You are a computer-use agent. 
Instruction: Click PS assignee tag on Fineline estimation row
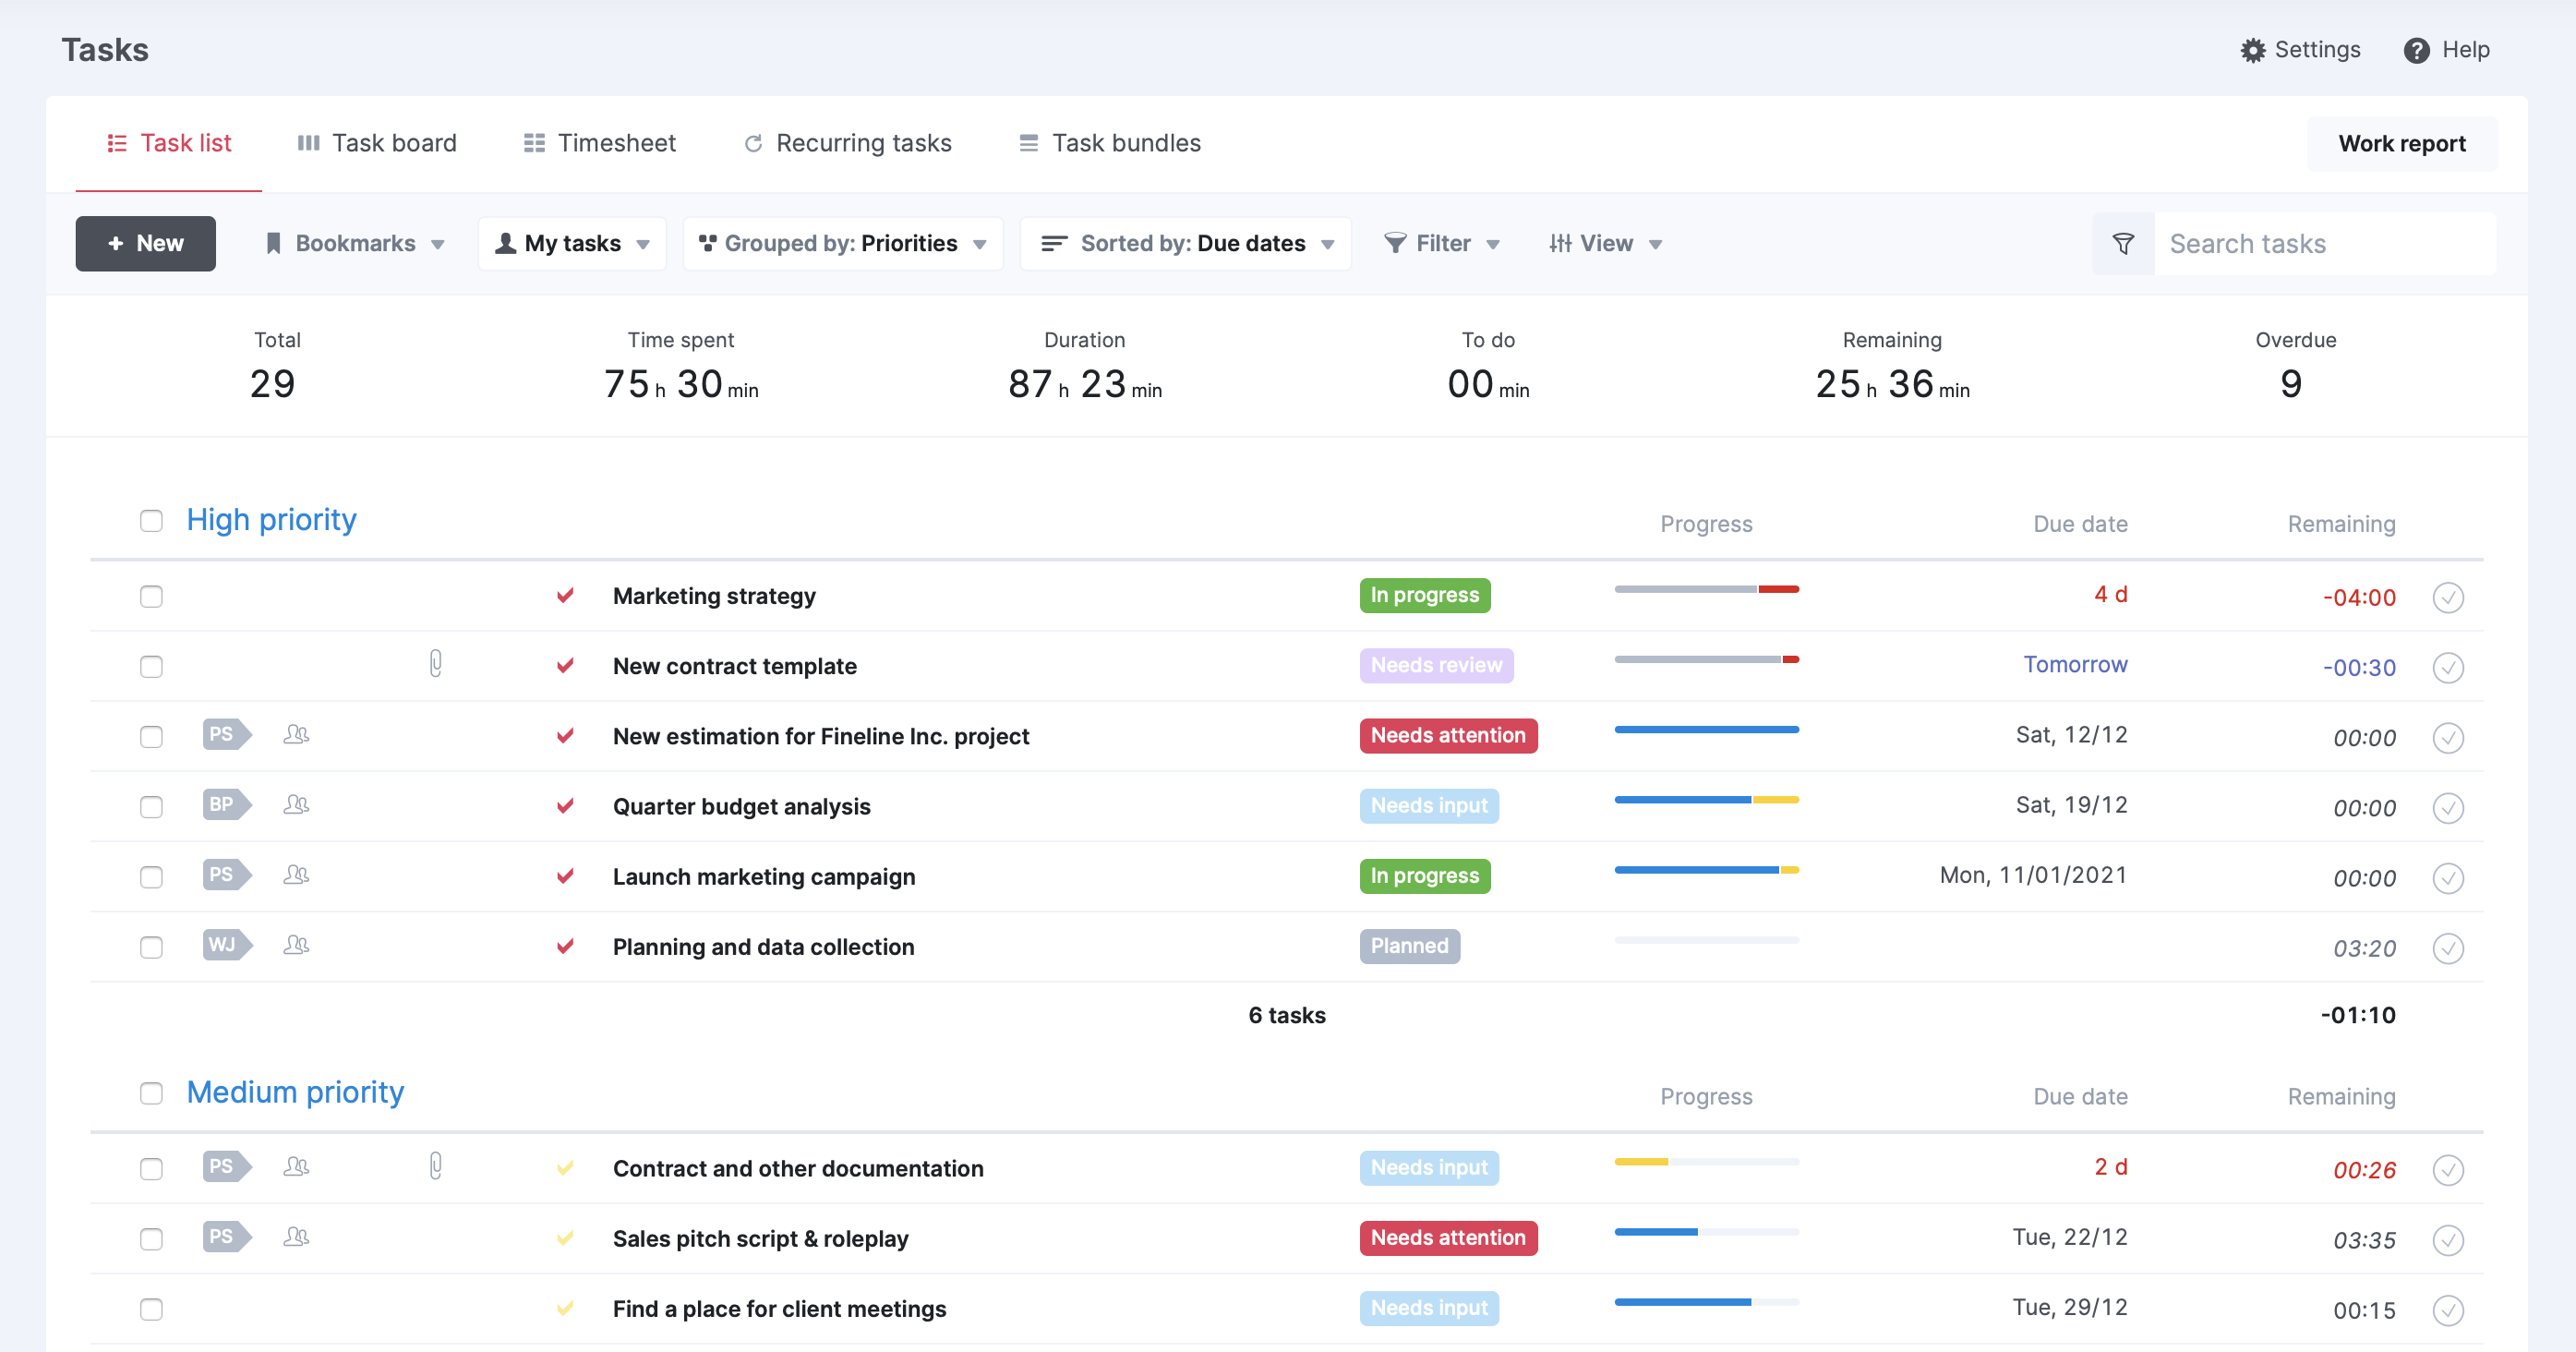tap(227, 734)
